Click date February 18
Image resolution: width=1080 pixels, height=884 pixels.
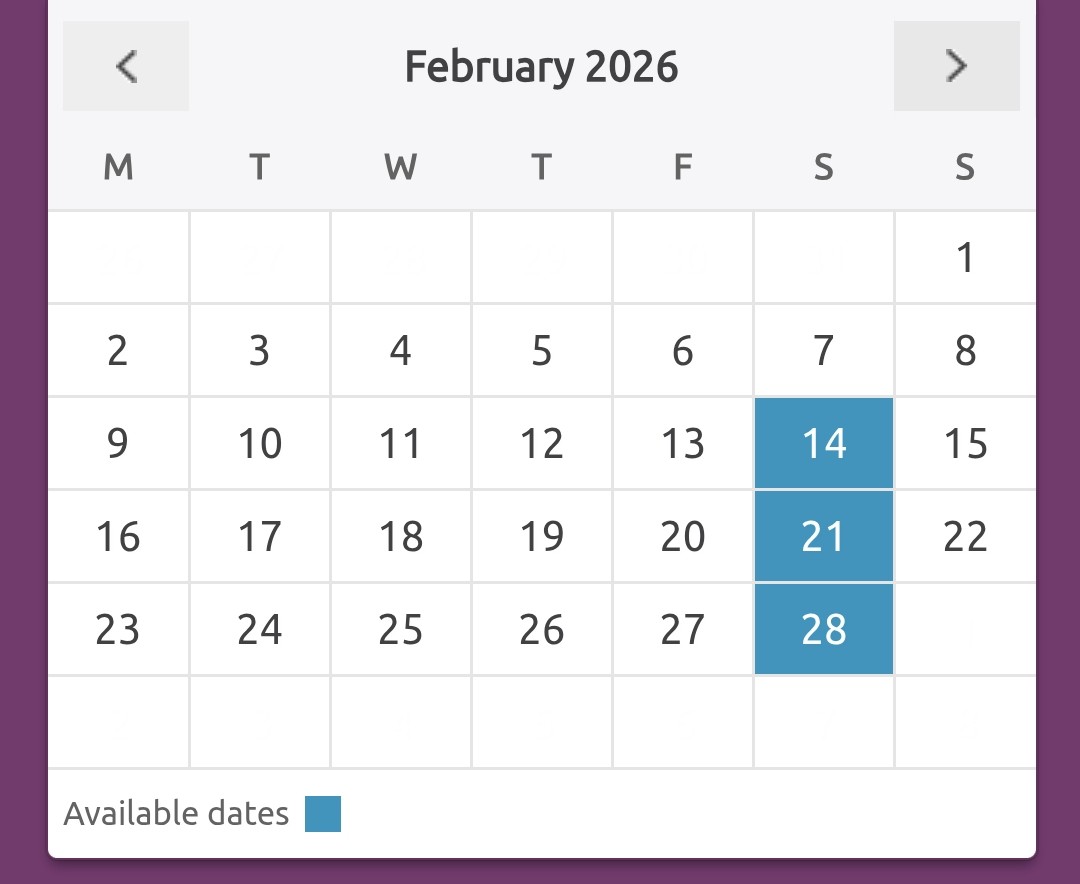pos(401,537)
